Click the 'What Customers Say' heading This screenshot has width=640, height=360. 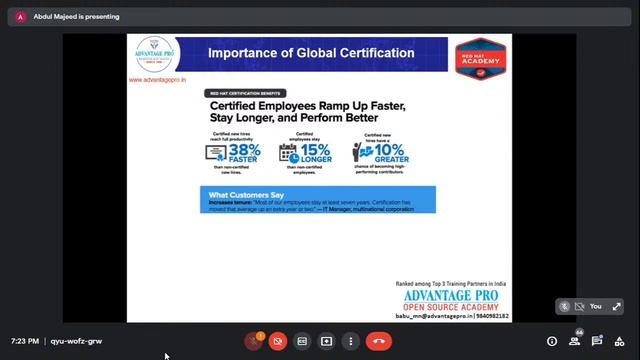point(246,195)
